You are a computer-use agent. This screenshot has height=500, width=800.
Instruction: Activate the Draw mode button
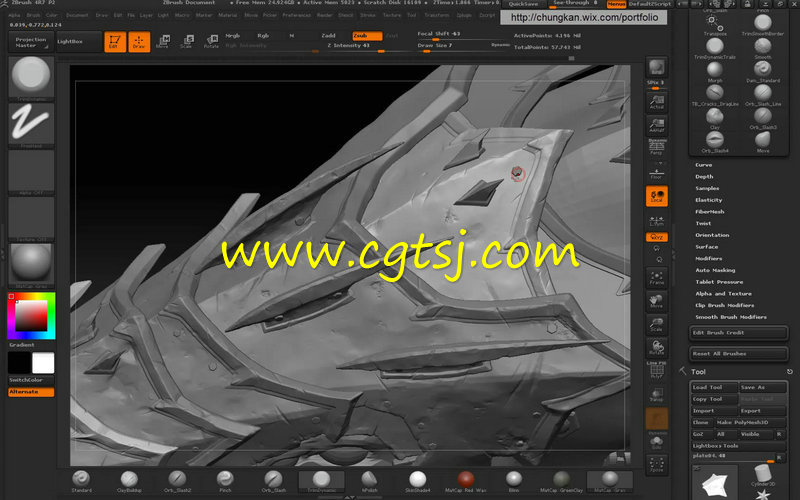139,42
